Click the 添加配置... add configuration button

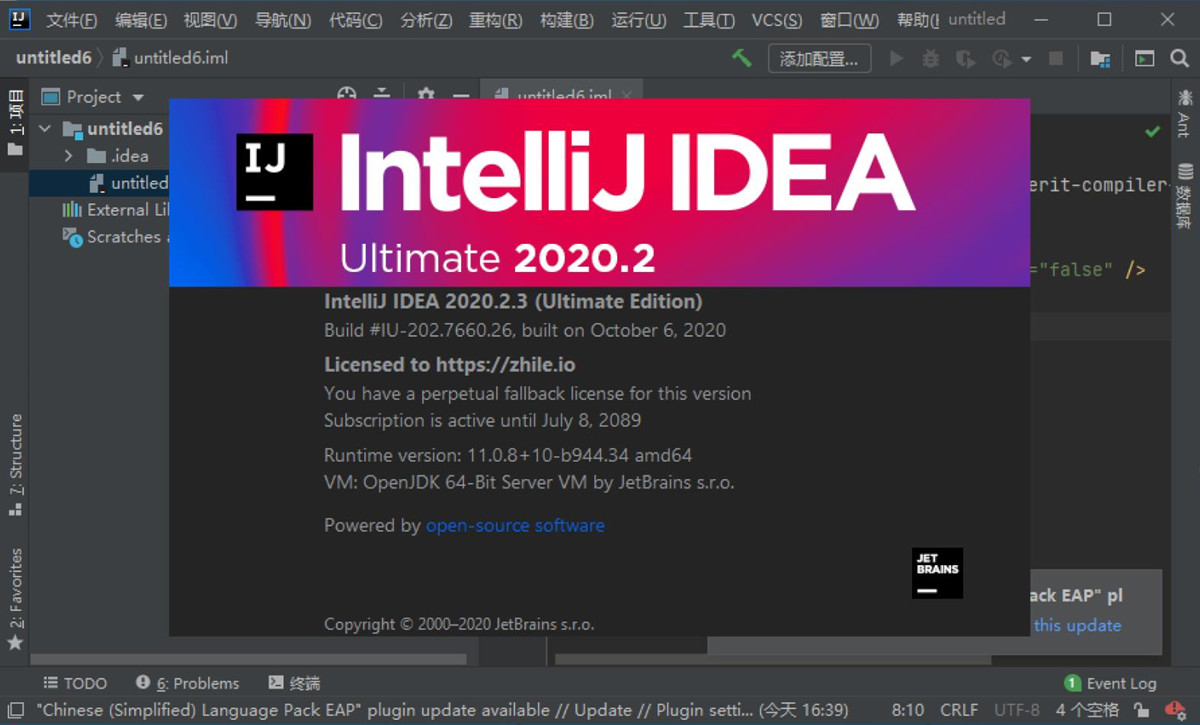(x=819, y=59)
